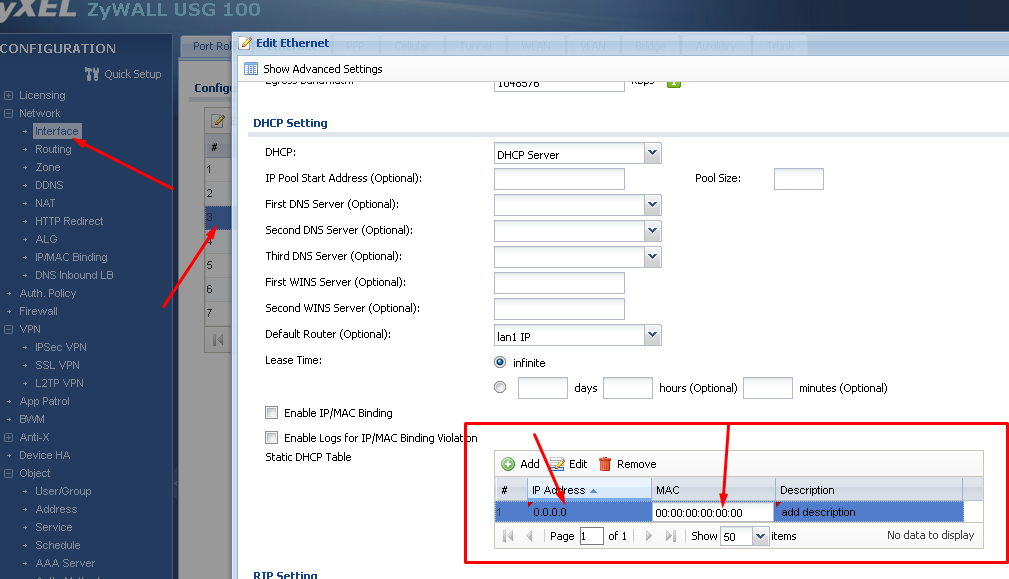This screenshot has height=579, width=1009.
Task: Go to first page of DHCP table
Action: point(508,536)
